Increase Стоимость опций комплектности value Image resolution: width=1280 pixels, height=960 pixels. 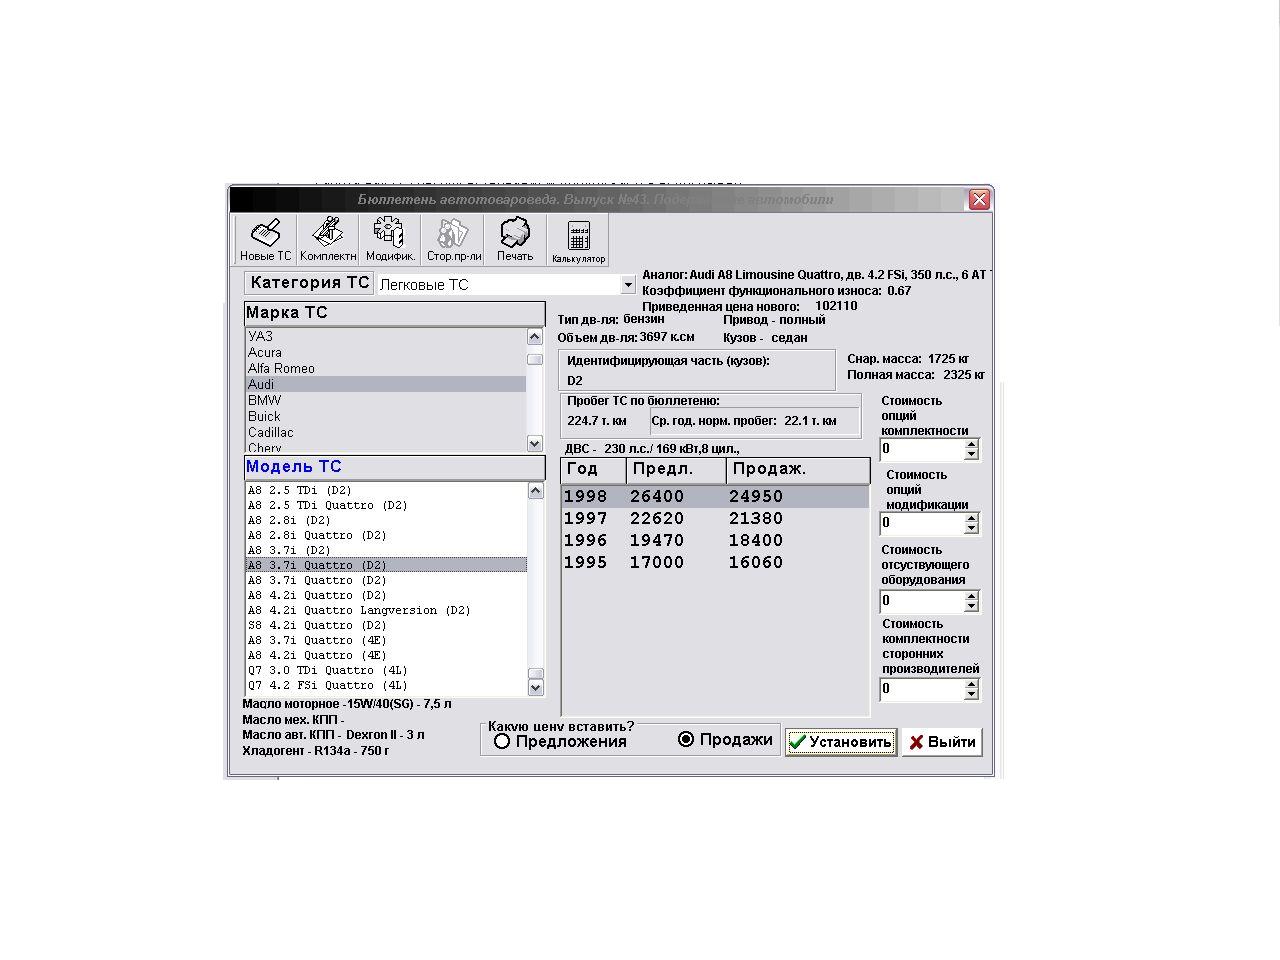coord(971,444)
